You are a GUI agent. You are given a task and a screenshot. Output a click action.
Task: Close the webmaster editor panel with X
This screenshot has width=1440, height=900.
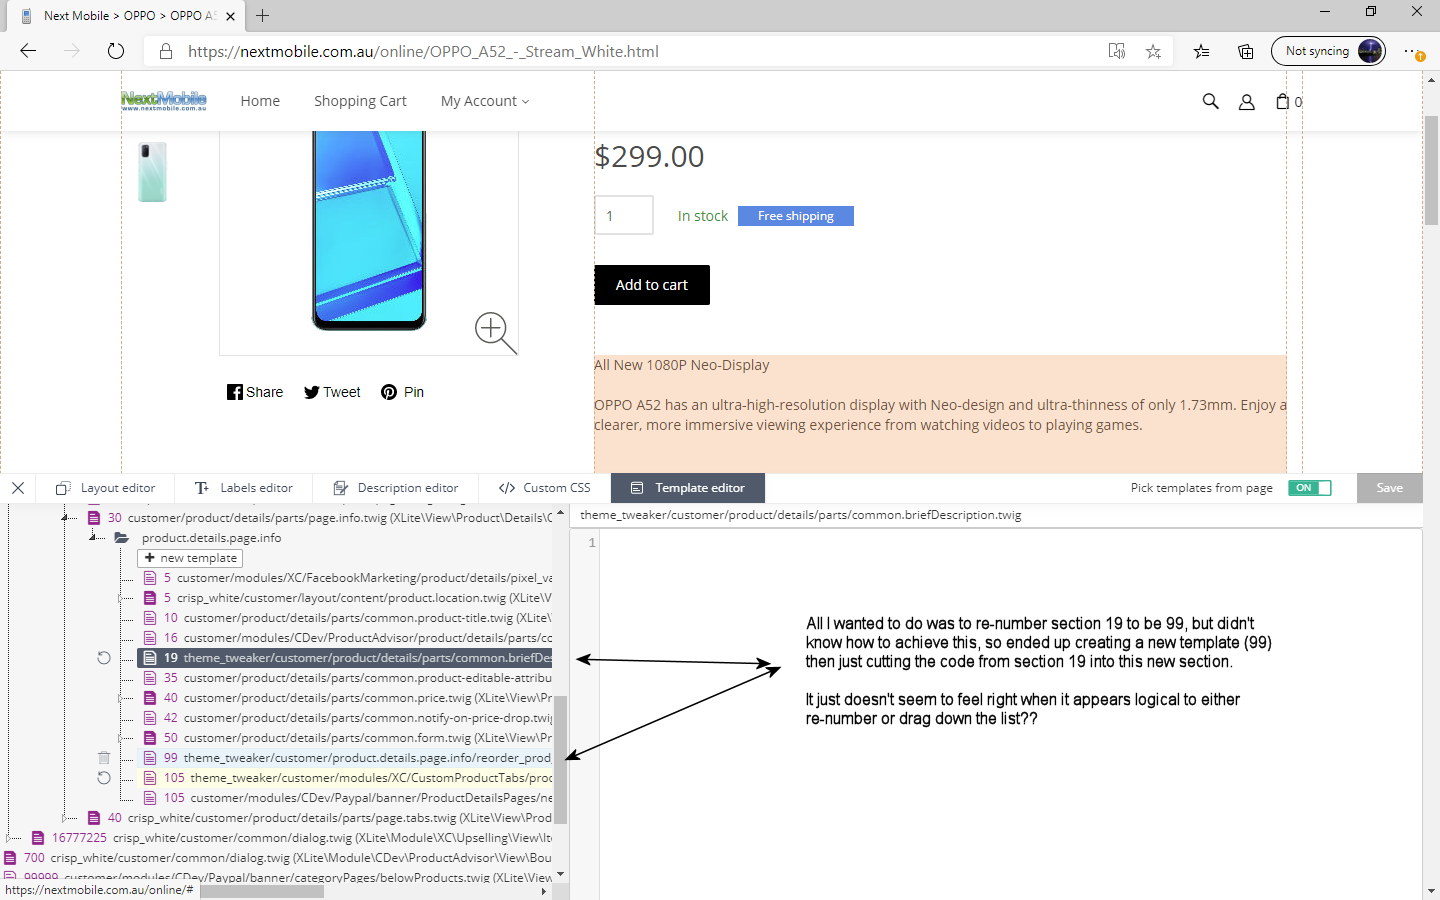click(x=18, y=488)
